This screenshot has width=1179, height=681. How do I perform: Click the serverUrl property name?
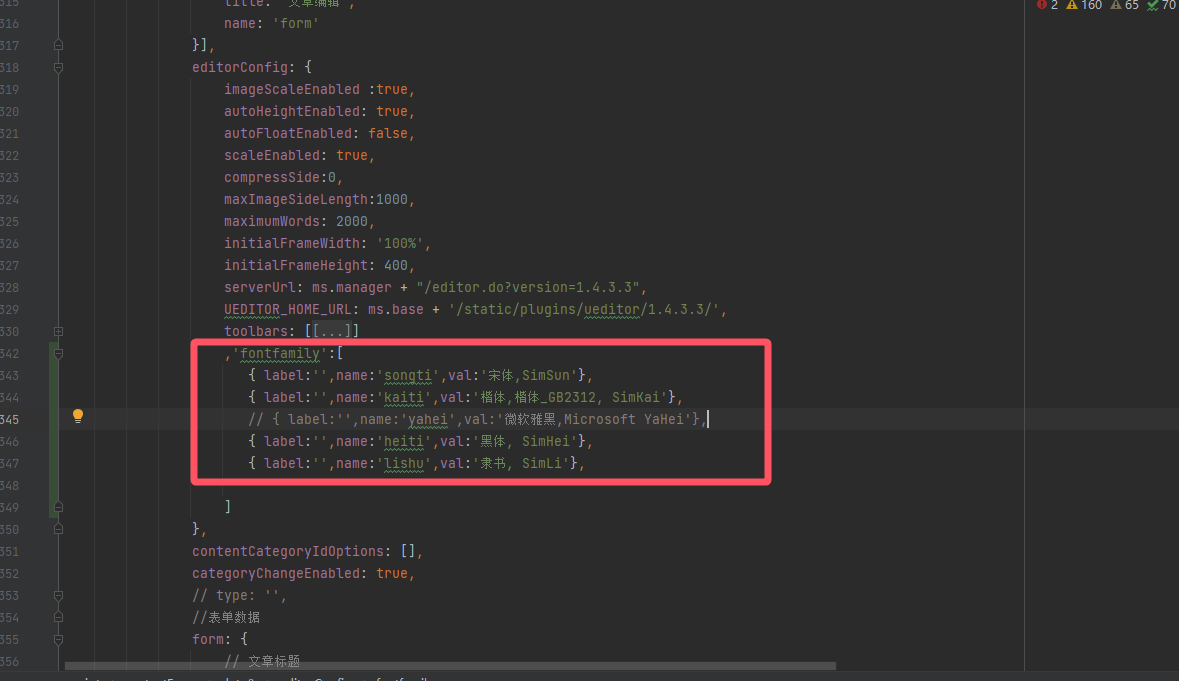pyautogui.click(x=262, y=287)
